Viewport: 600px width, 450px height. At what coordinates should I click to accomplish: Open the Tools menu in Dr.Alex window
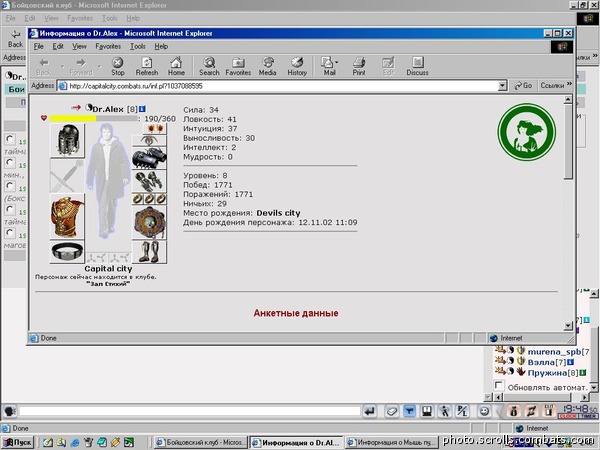pyautogui.click(x=137, y=47)
